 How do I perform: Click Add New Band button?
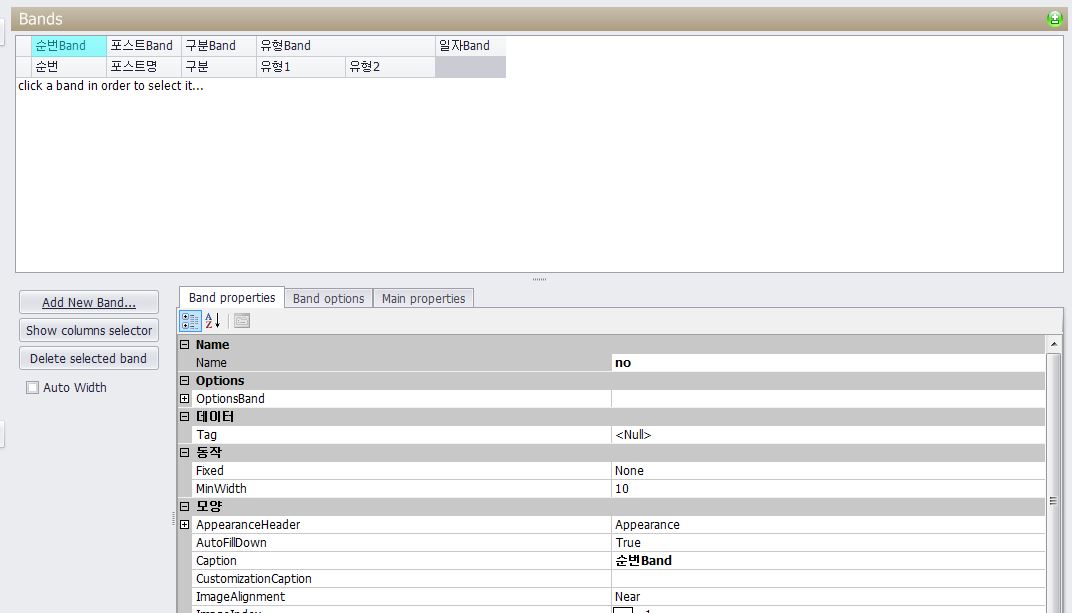[x=89, y=302]
